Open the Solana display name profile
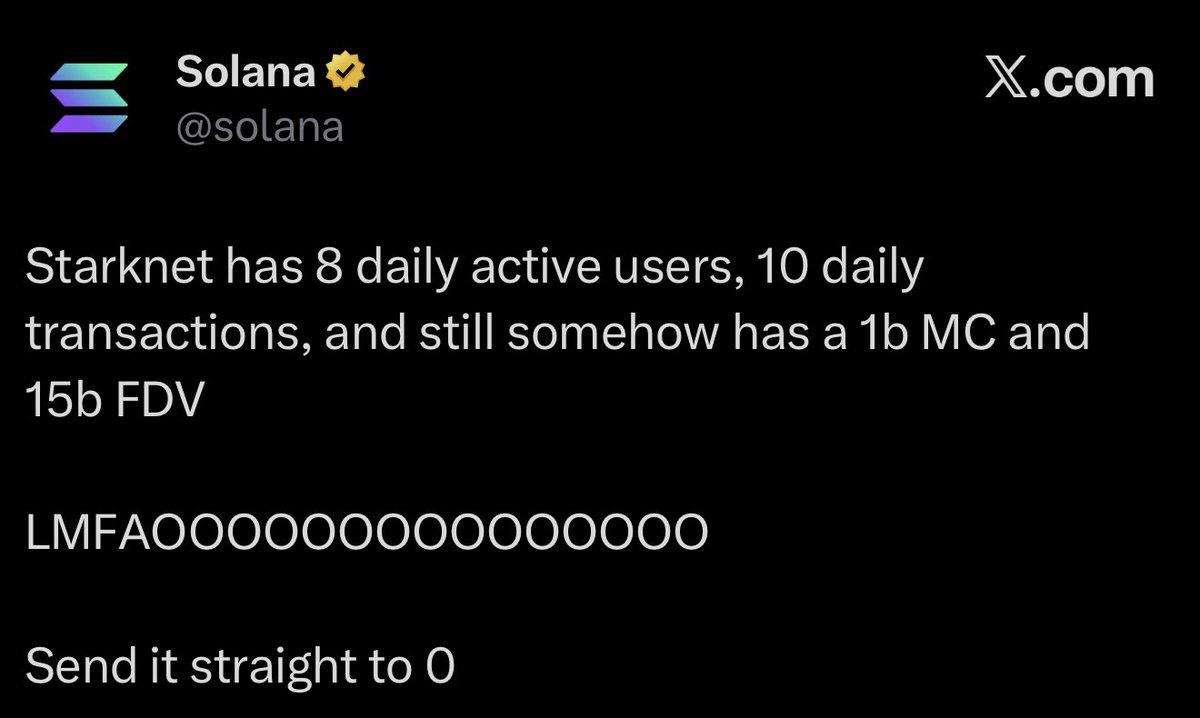Image resolution: width=1200 pixels, height=718 pixels. tap(246, 72)
